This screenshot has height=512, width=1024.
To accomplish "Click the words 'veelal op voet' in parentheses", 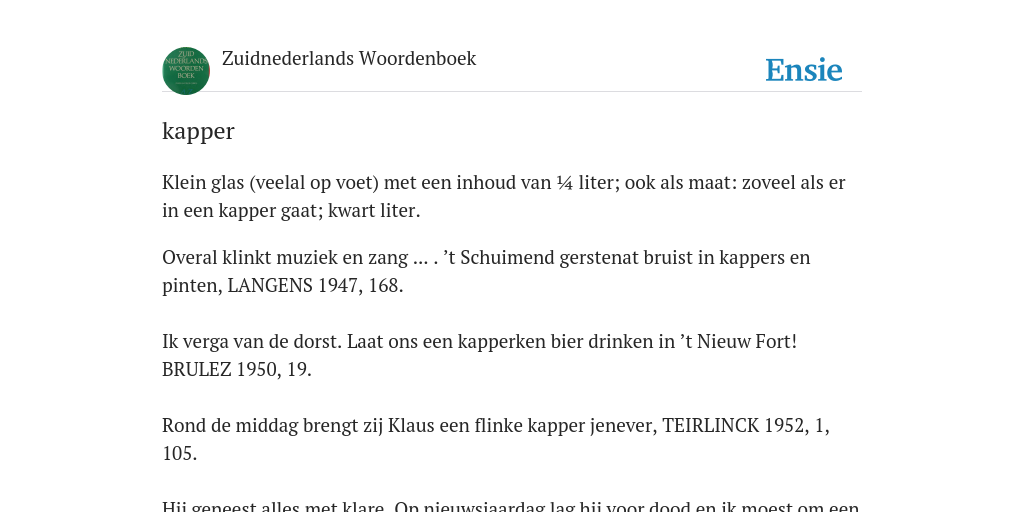I will point(314,183).
